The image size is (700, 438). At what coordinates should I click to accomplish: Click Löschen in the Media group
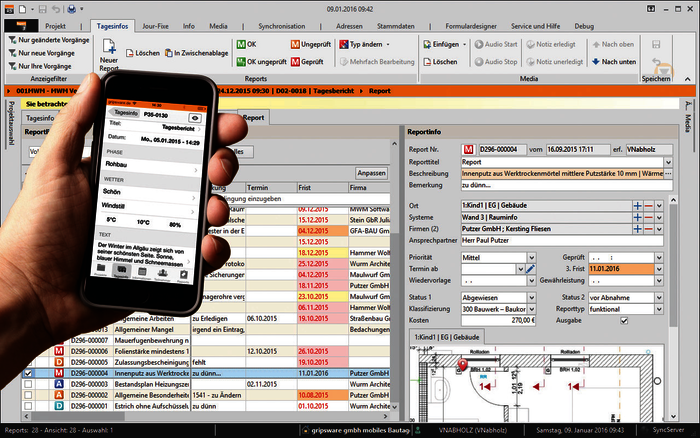441,62
